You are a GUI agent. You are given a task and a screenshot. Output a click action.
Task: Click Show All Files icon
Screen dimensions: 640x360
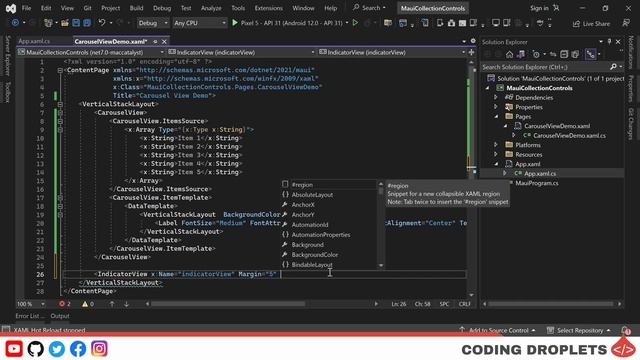click(x=576, y=54)
